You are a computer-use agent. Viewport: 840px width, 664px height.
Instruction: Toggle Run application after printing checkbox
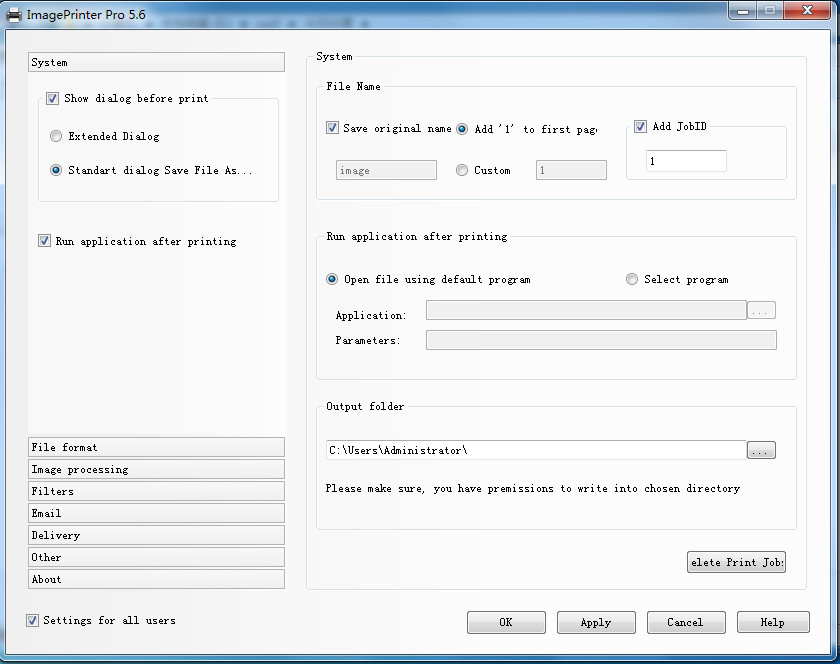tap(44, 241)
